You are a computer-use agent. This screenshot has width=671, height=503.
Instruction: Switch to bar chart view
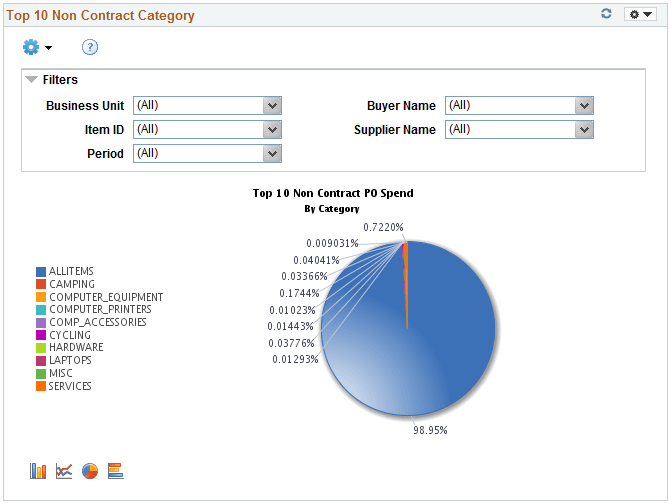pyautogui.click(x=38, y=471)
